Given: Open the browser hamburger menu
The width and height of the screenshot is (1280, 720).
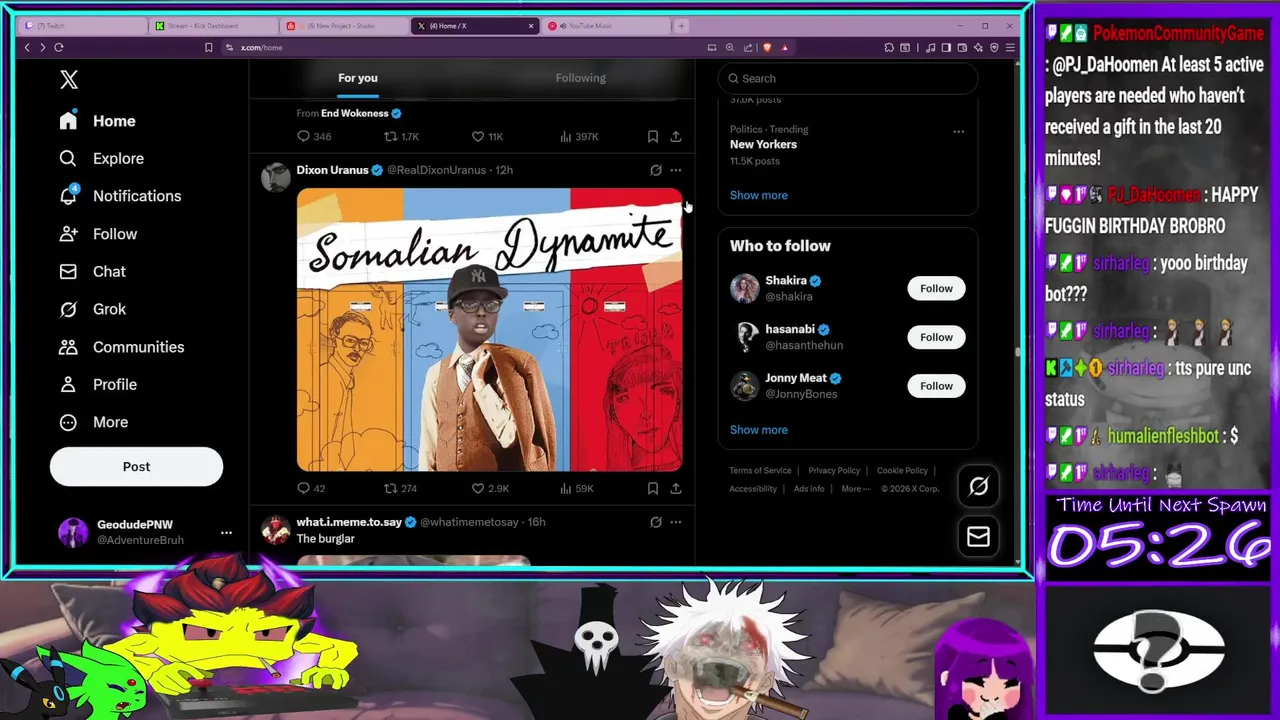Looking at the screenshot, I should pyautogui.click(x=1010, y=47).
